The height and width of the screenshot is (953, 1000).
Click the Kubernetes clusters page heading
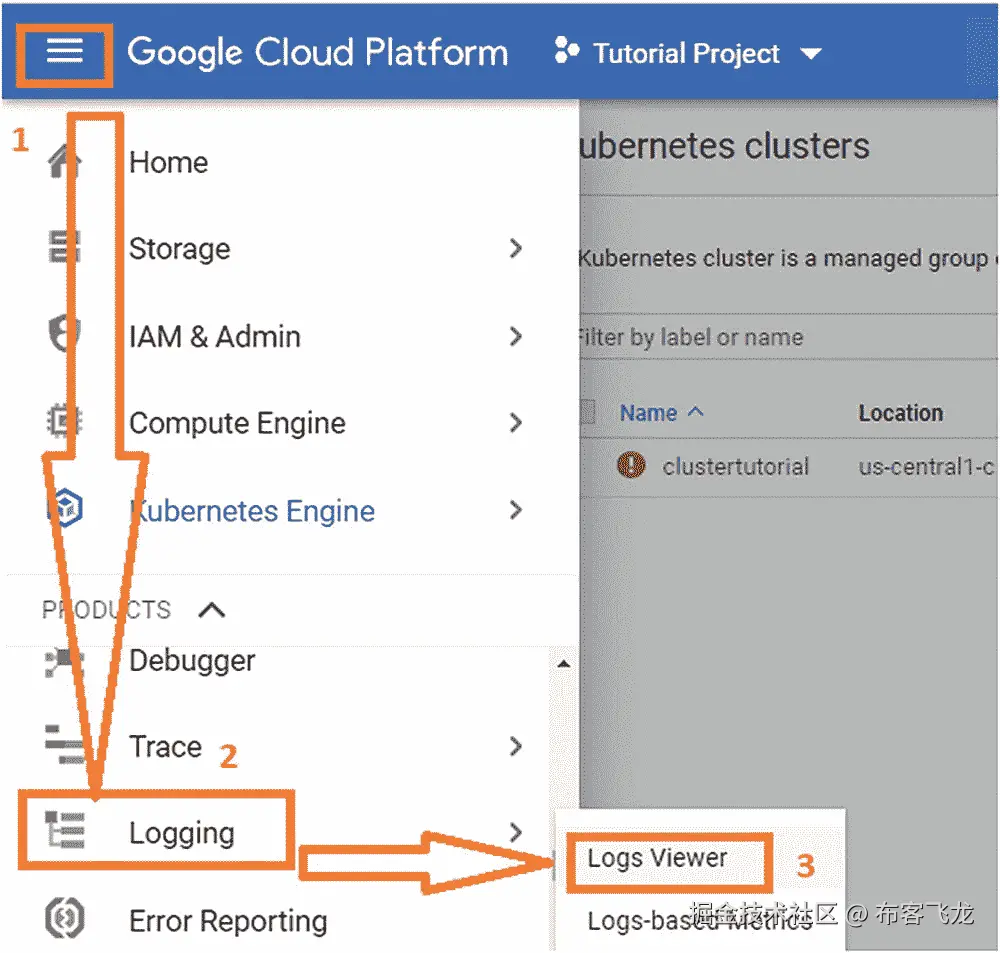(x=724, y=145)
